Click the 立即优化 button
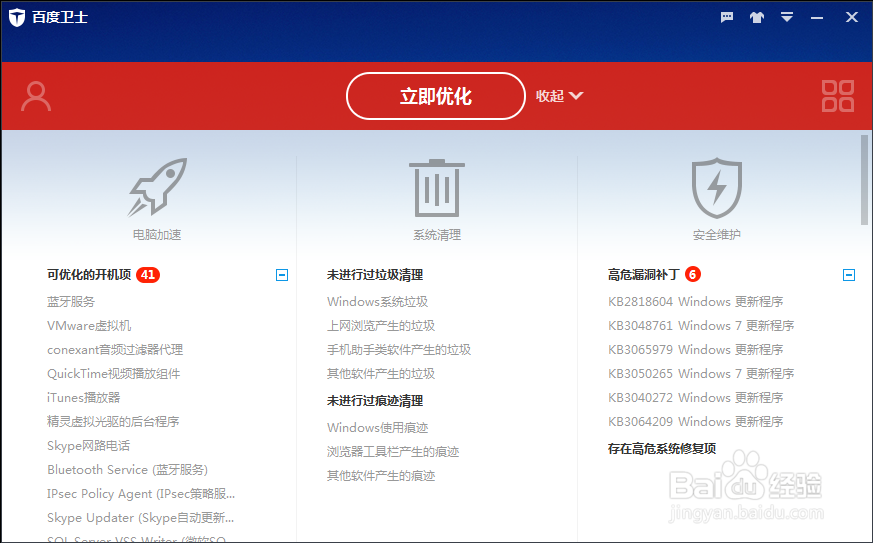Viewport: 873px width, 543px height. (435, 96)
